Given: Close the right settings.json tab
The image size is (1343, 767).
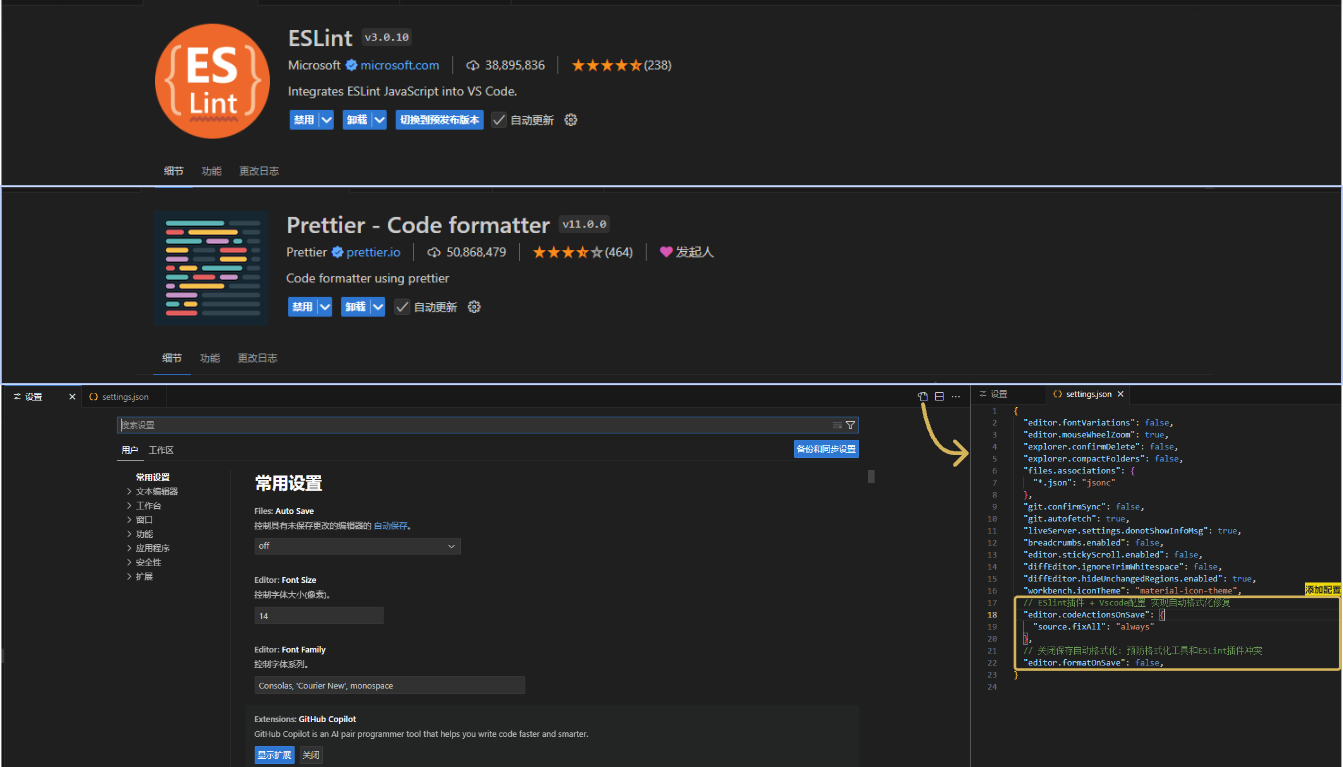Looking at the screenshot, I should coord(1121,395).
